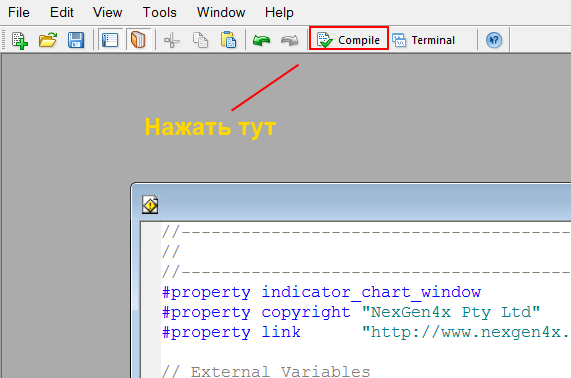The image size is (571, 378).
Task: Click the context Help icon
Action: click(x=494, y=40)
